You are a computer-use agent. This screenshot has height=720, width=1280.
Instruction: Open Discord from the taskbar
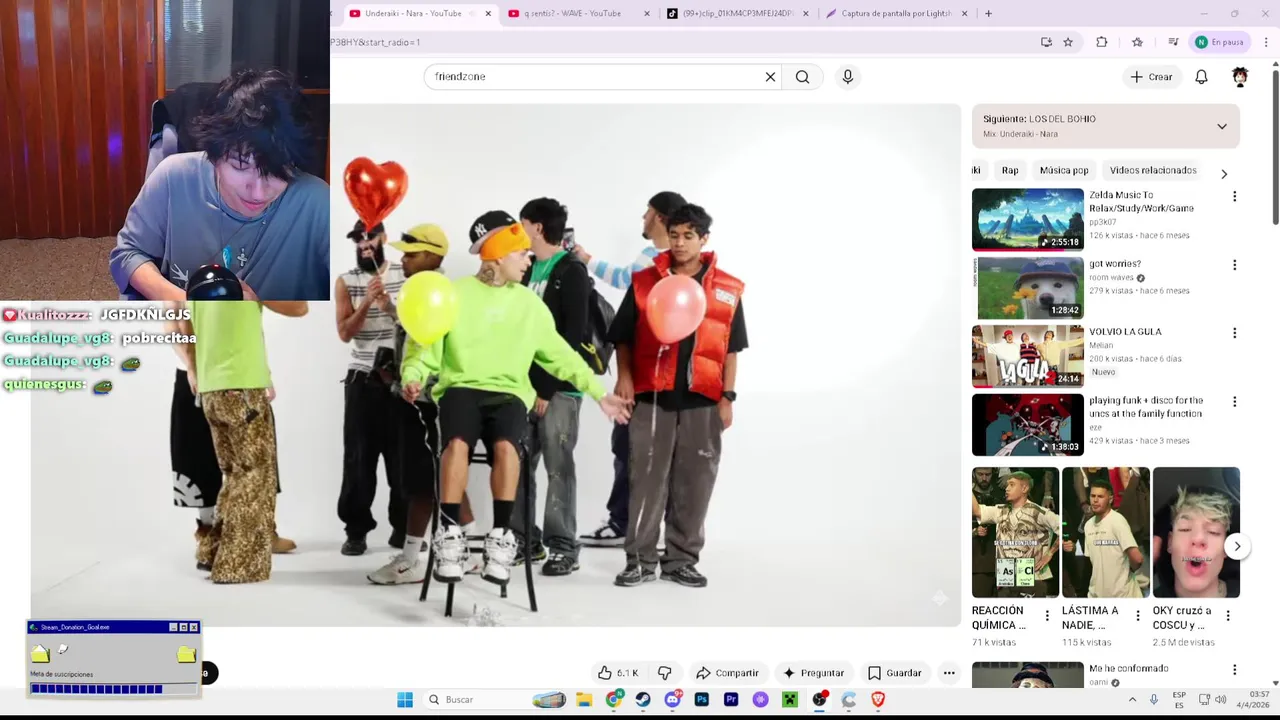click(x=672, y=700)
